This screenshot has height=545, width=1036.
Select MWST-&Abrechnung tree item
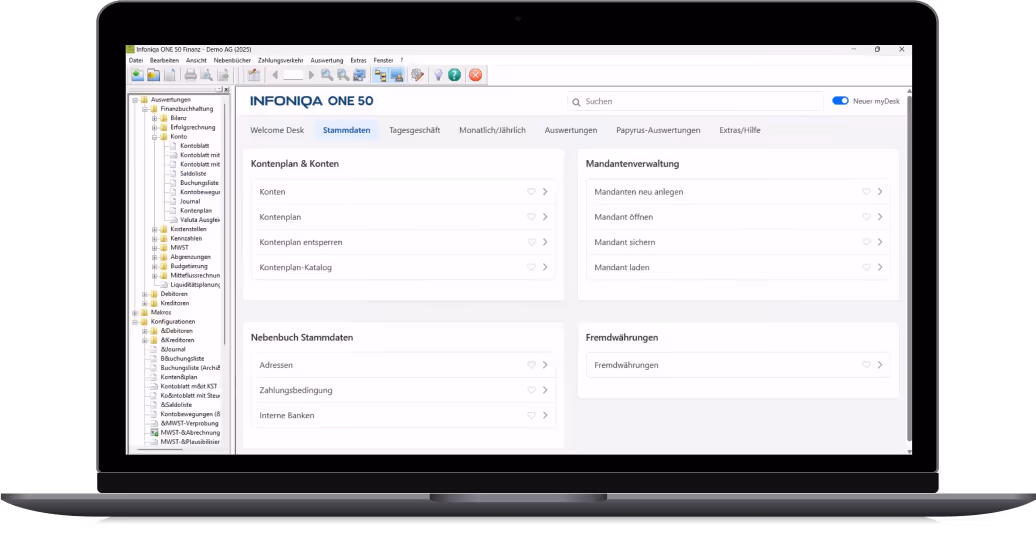coord(190,433)
